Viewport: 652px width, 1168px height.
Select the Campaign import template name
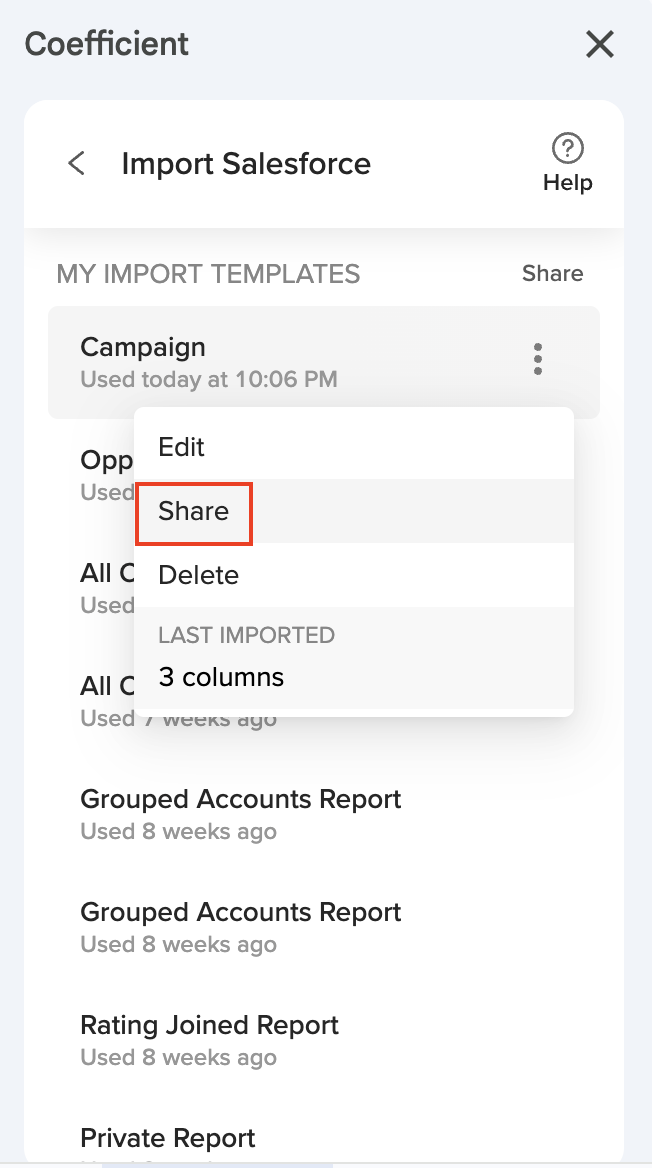[x=143, y=347]
